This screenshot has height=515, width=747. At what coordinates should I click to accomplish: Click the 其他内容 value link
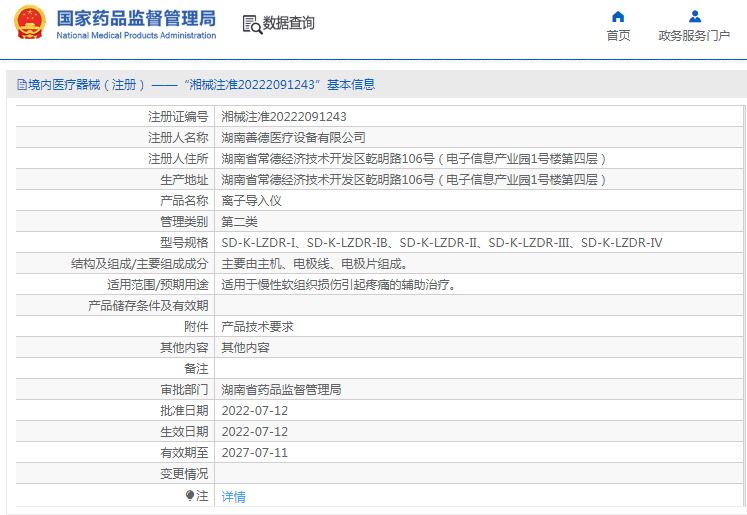click(245, 348)
